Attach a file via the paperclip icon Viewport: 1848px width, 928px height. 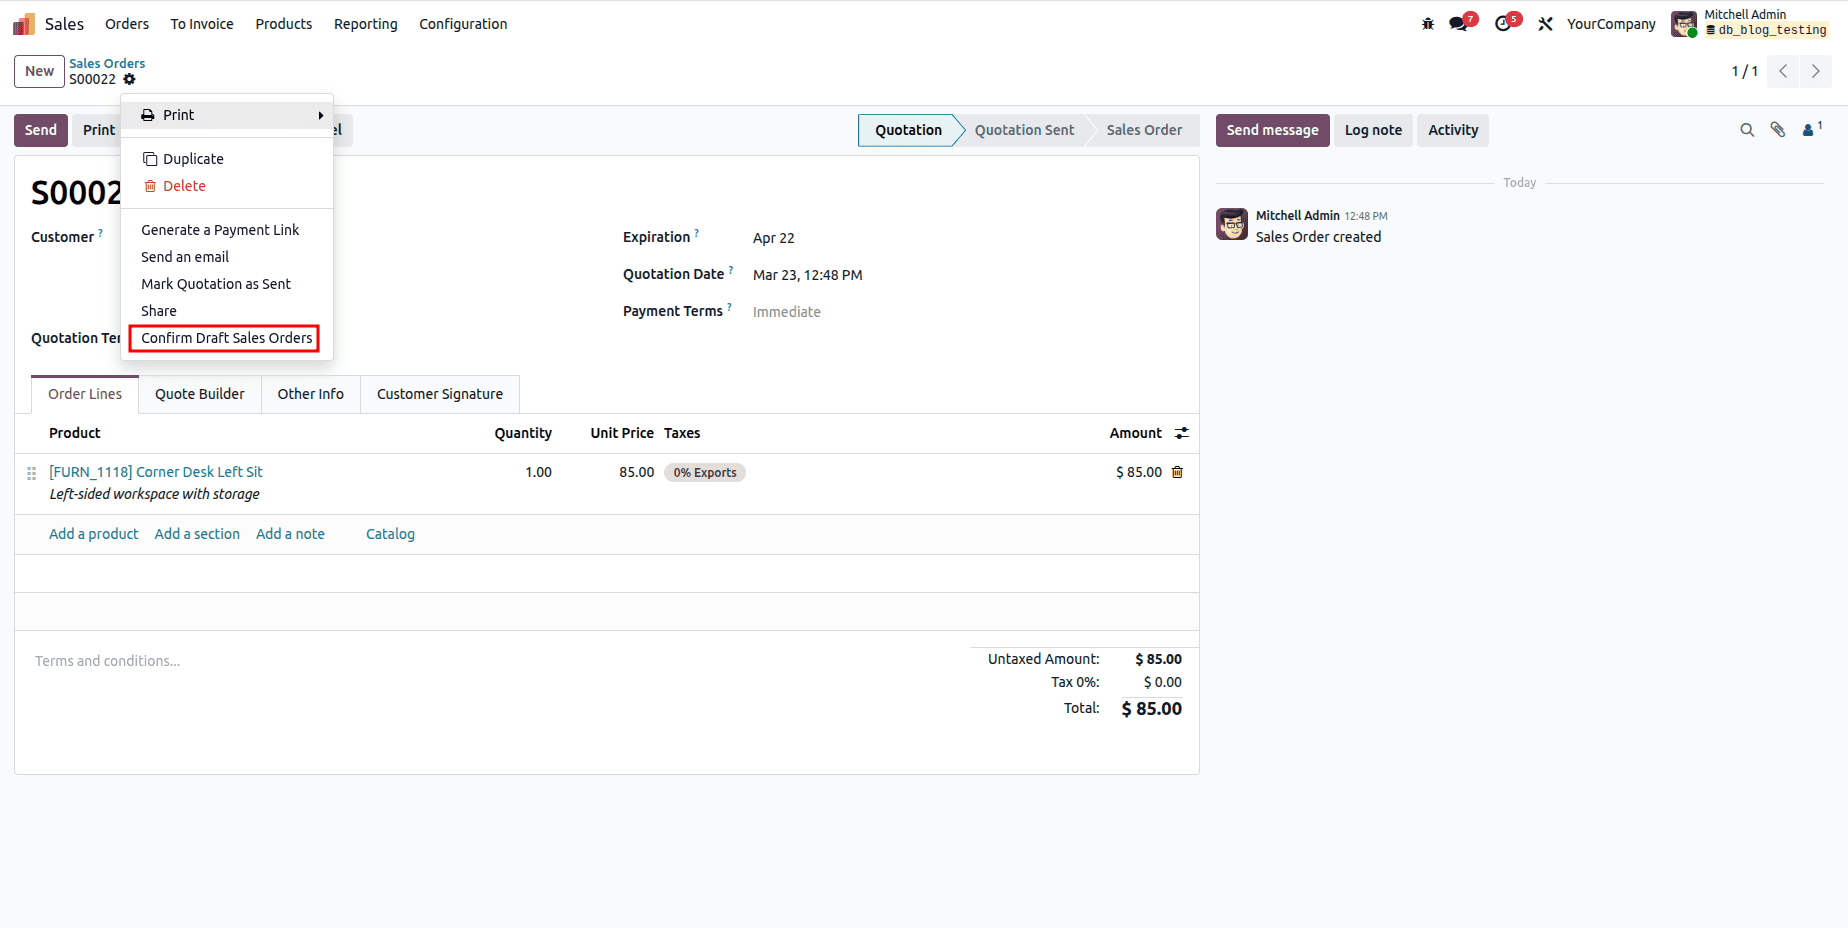(1778, 130)
